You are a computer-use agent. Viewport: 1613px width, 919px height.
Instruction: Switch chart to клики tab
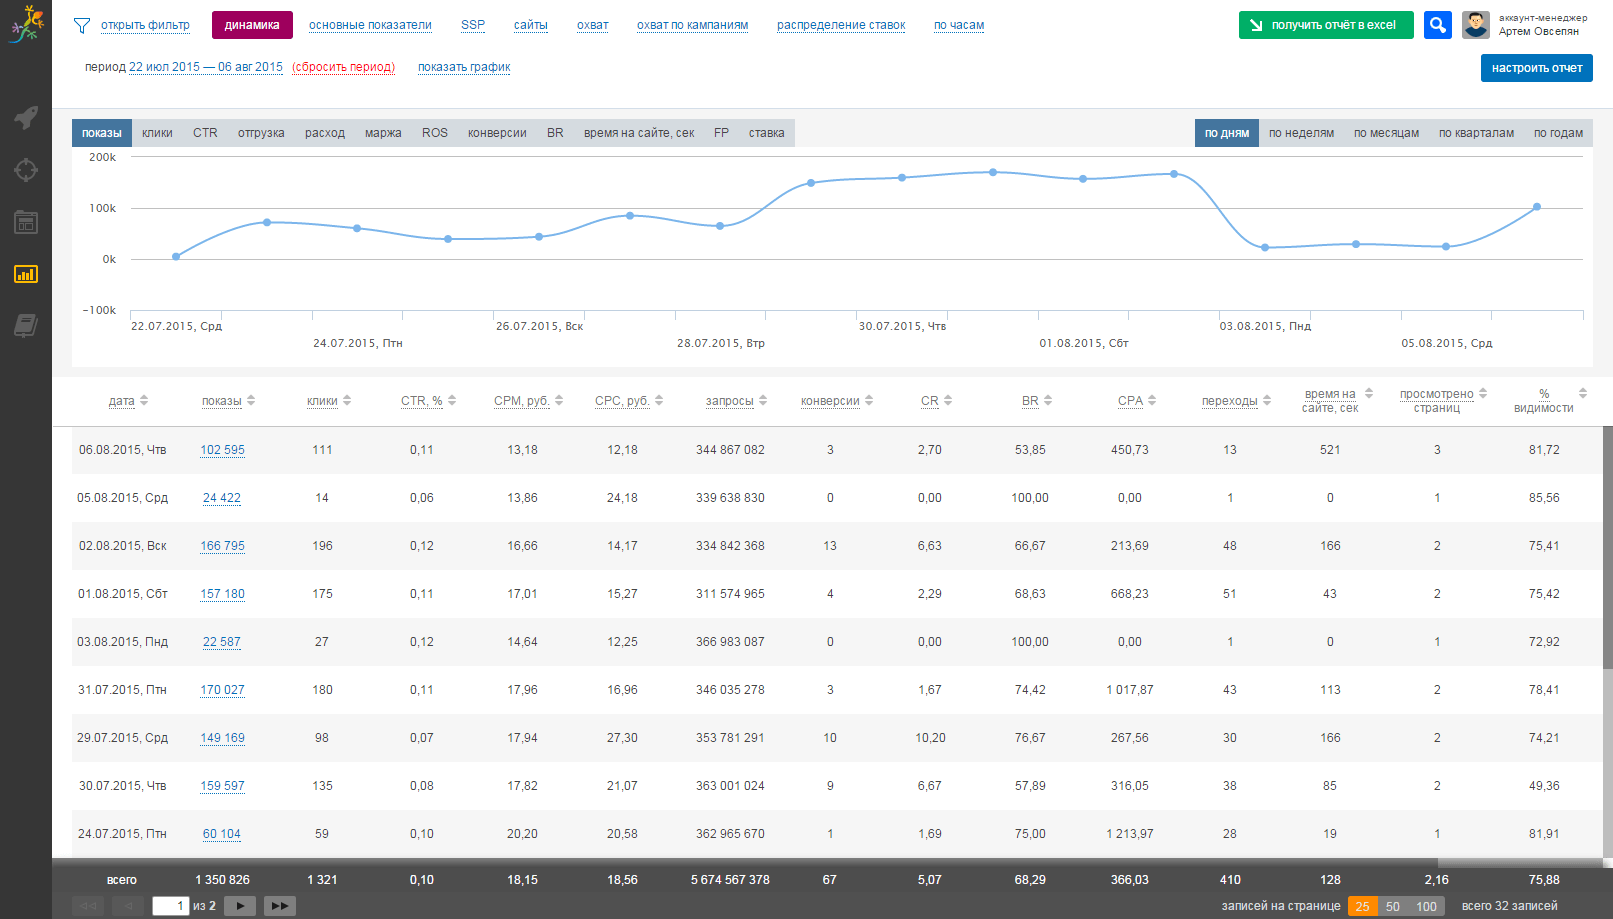click(x=157, y=133)
